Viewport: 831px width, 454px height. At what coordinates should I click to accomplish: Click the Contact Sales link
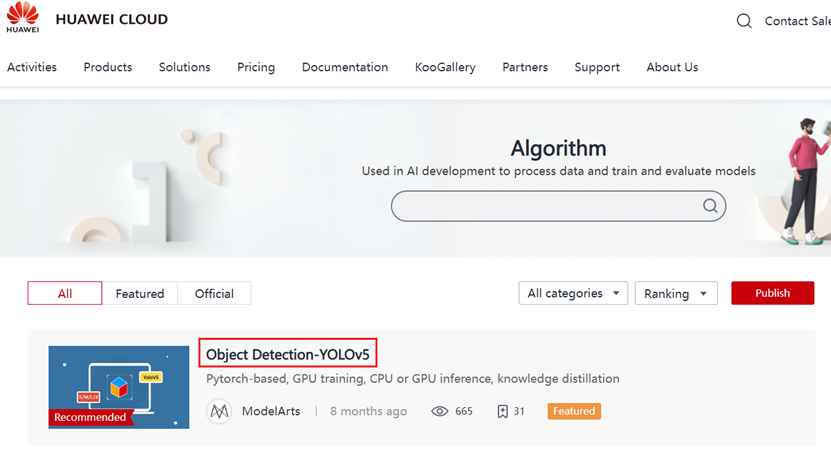(798, 21)
